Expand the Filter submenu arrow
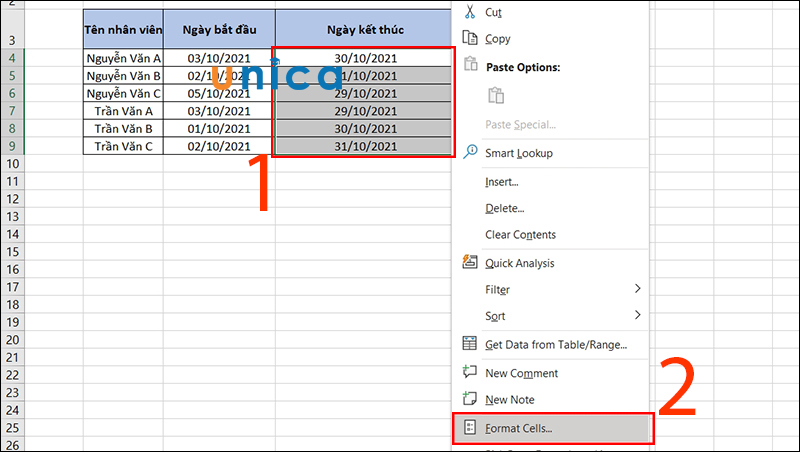The image size is (800, 452). click(x=637, y=289)
